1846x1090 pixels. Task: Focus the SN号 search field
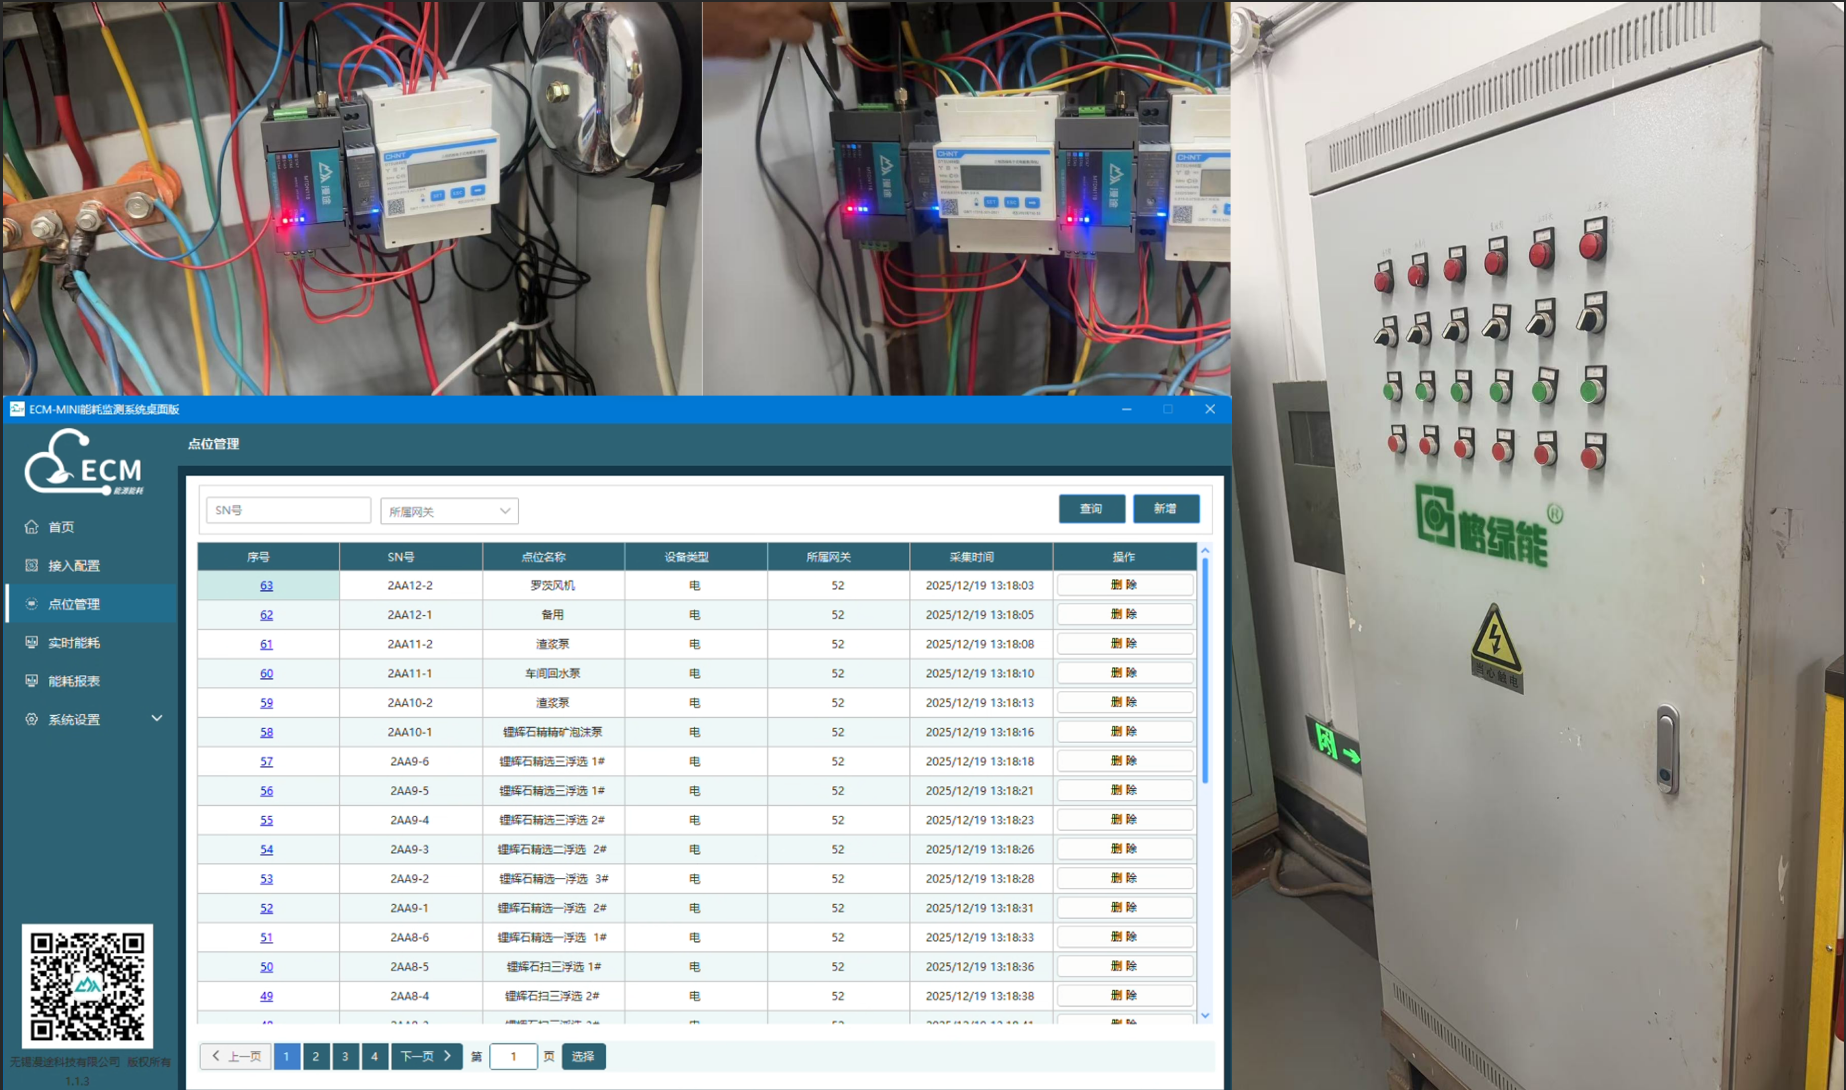click(x=288, y=511)
